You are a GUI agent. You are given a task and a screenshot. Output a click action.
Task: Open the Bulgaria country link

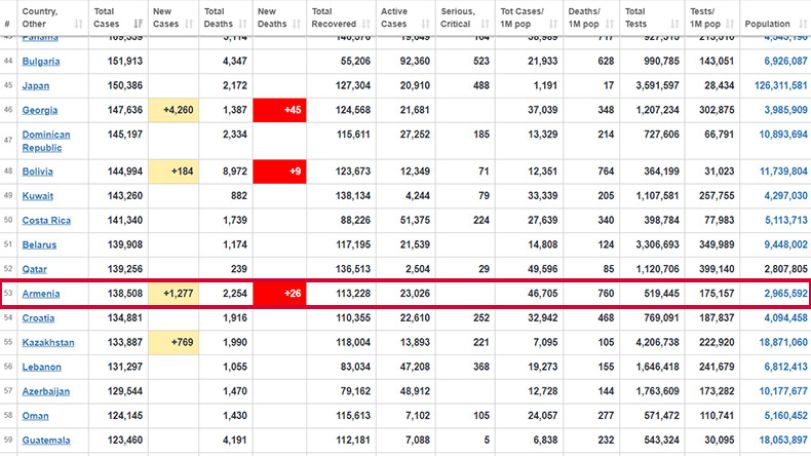coord(41,61)
